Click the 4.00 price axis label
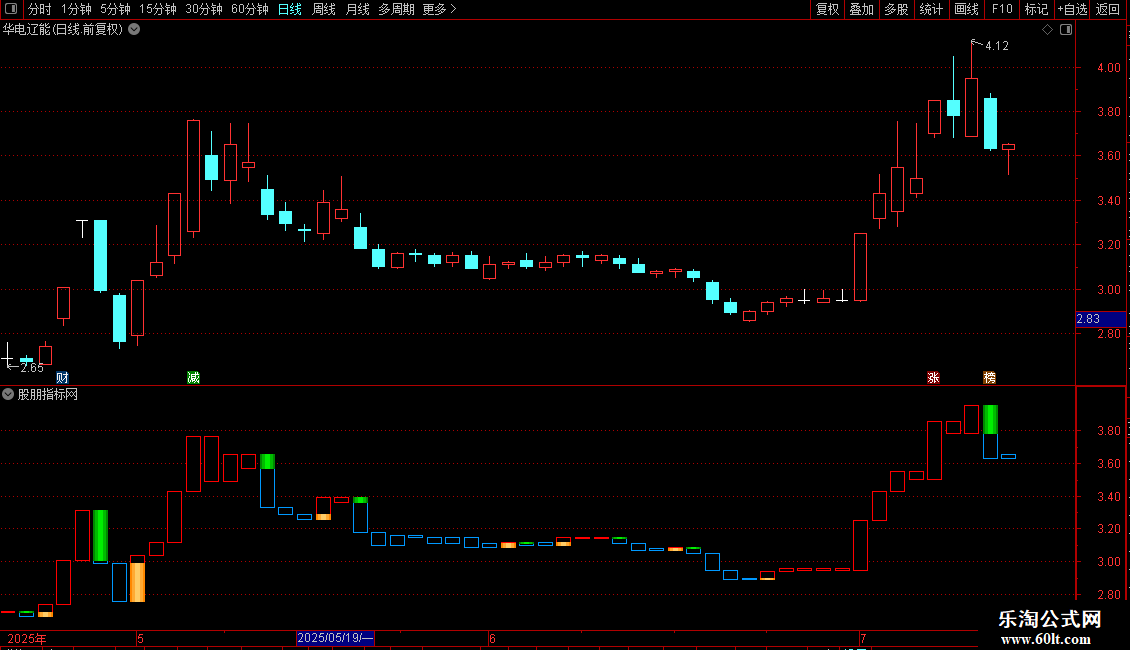The image size is (1130, 650). tap(1108, 68)
